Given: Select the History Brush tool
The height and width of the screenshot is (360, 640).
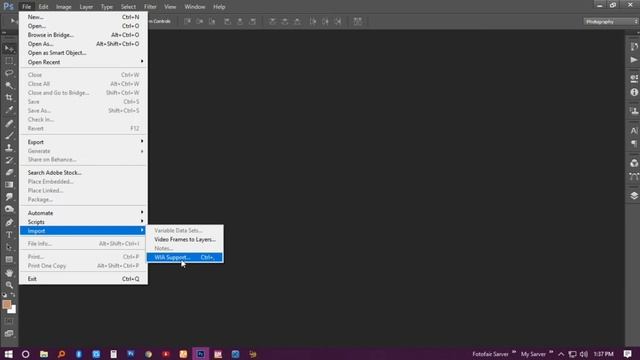Looking at the screenshot, I should point(9,160).
